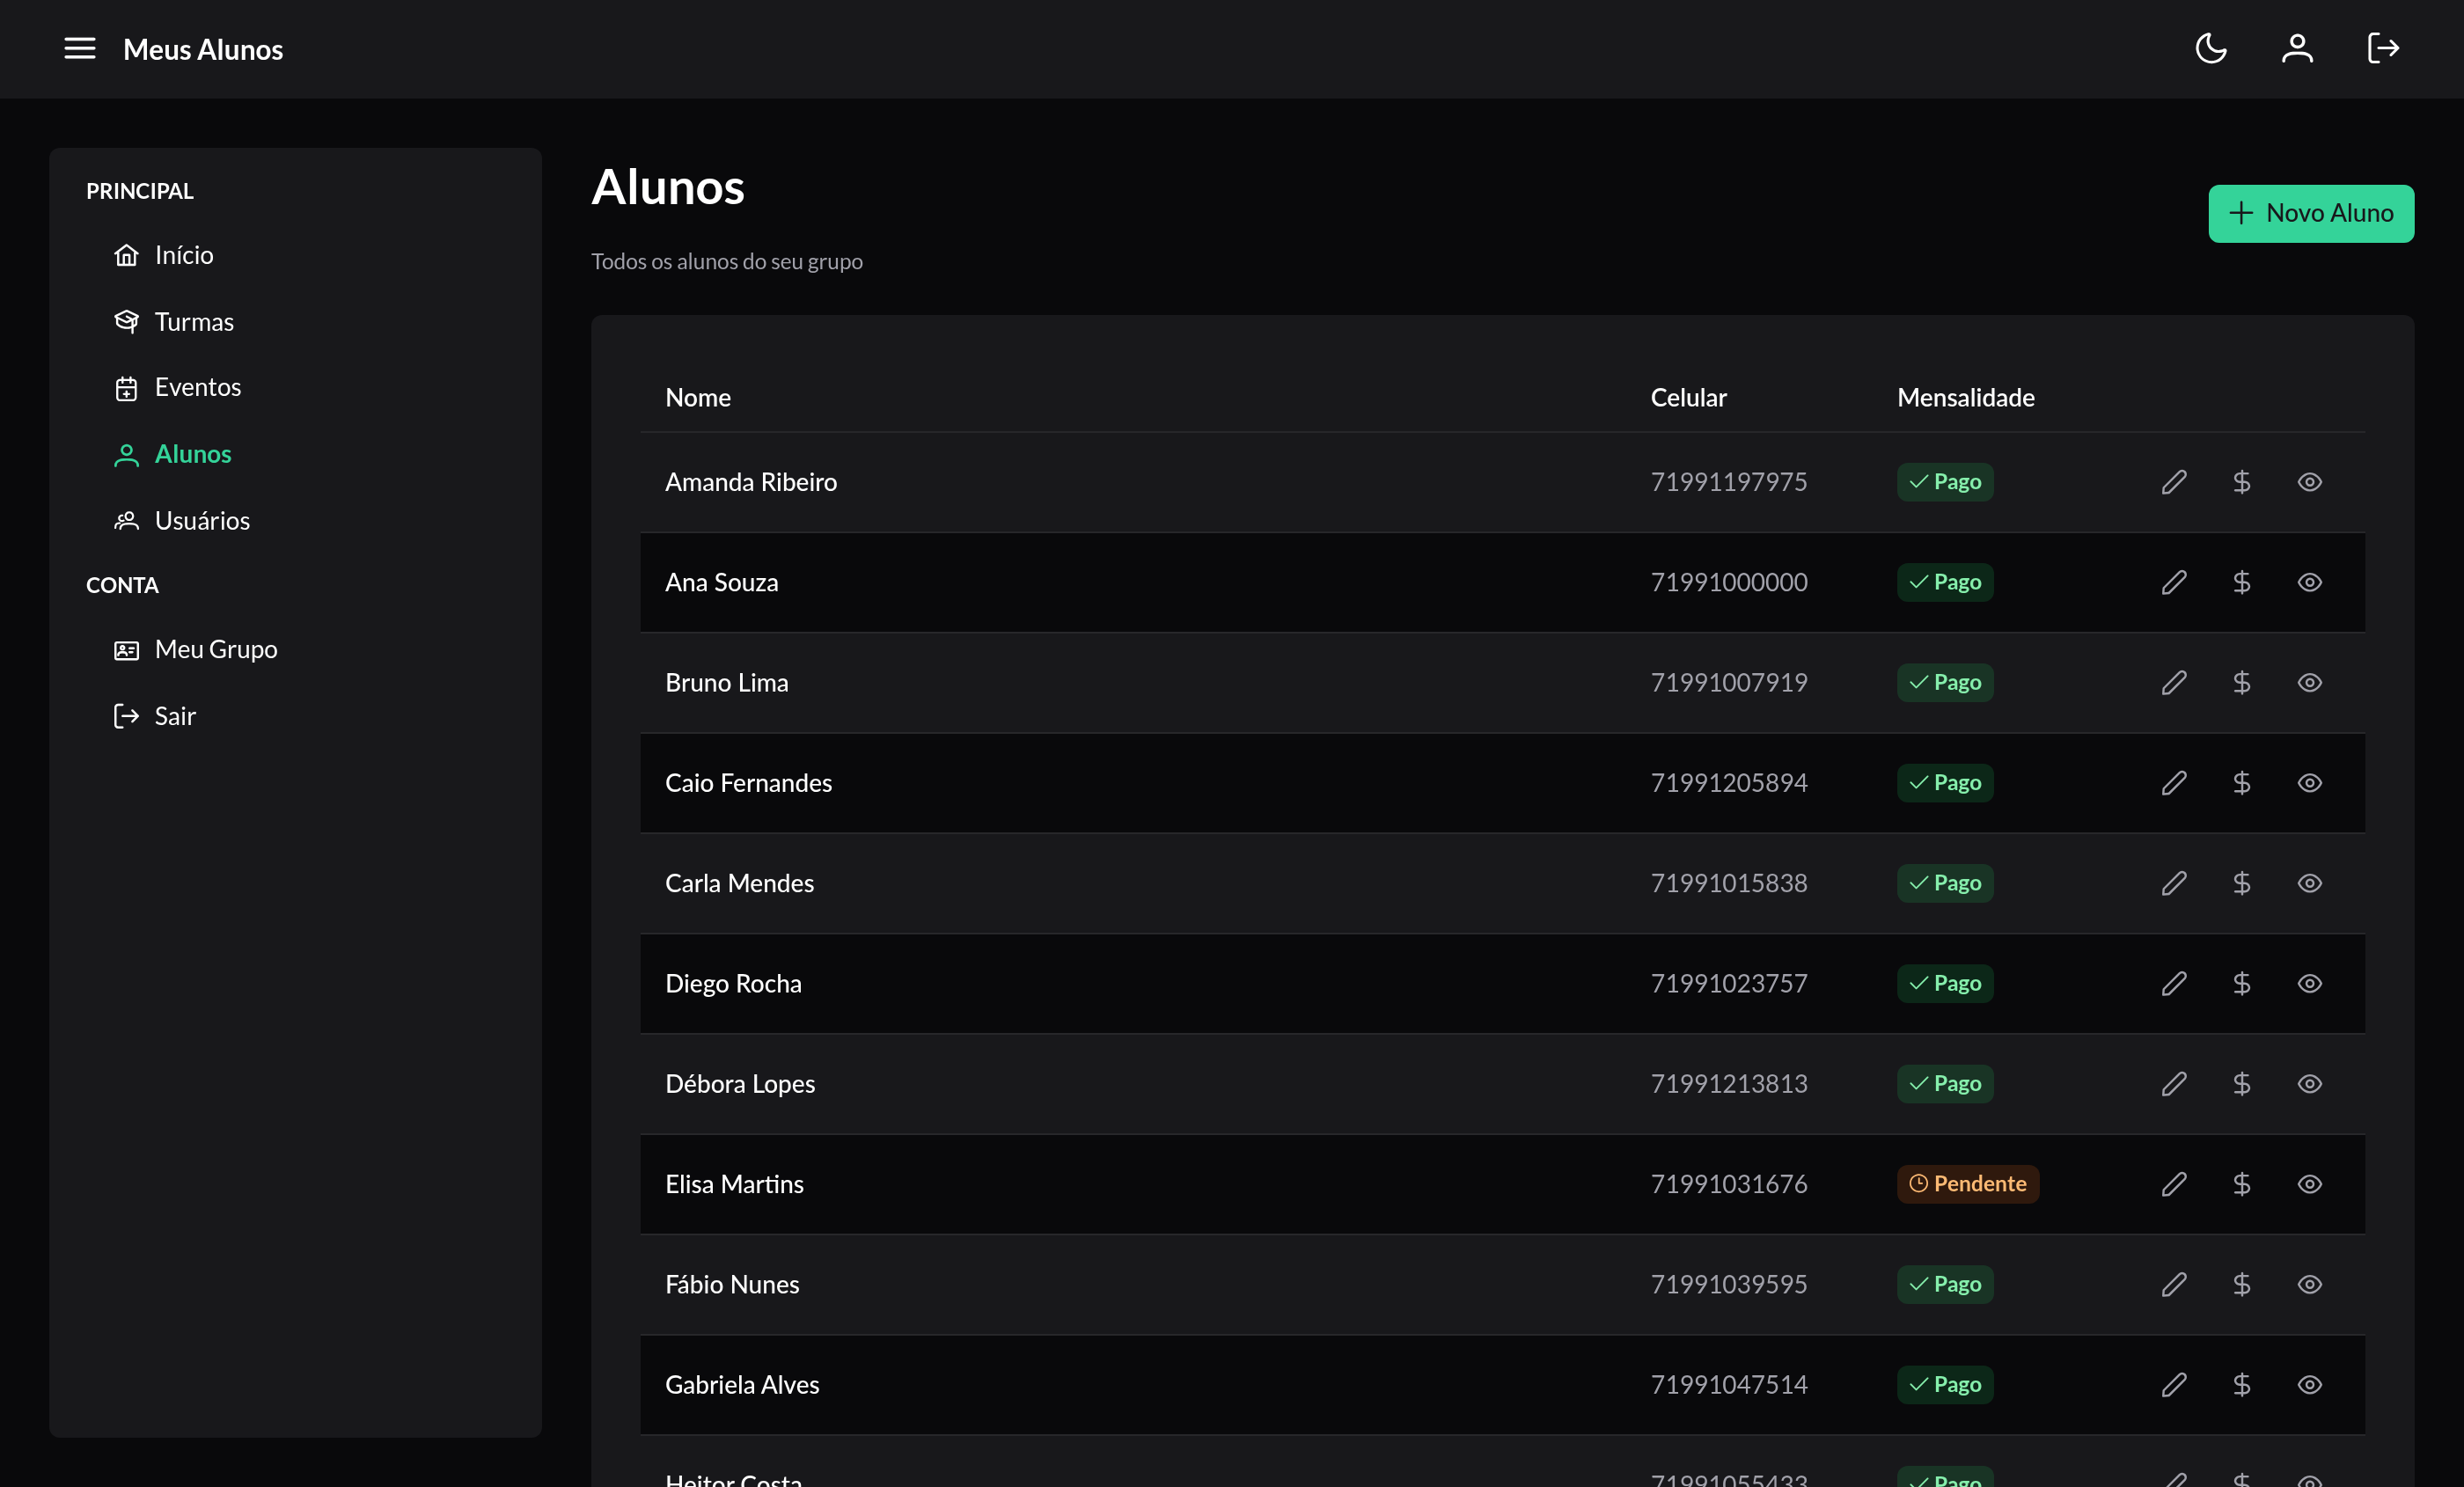Click the Meus Alunos app title

pyautogui.click(x=203, y=49)
